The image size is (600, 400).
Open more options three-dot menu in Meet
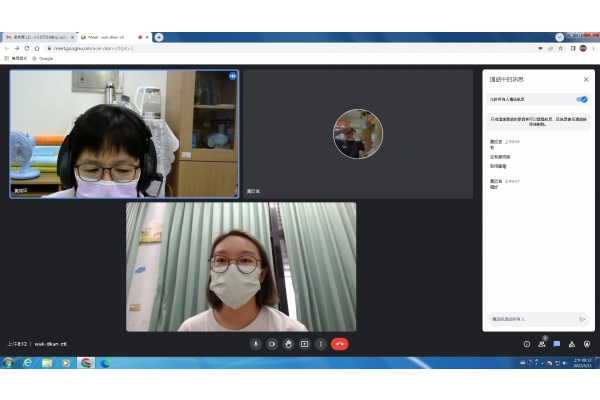pyautogui.click(x=321, y=344)
